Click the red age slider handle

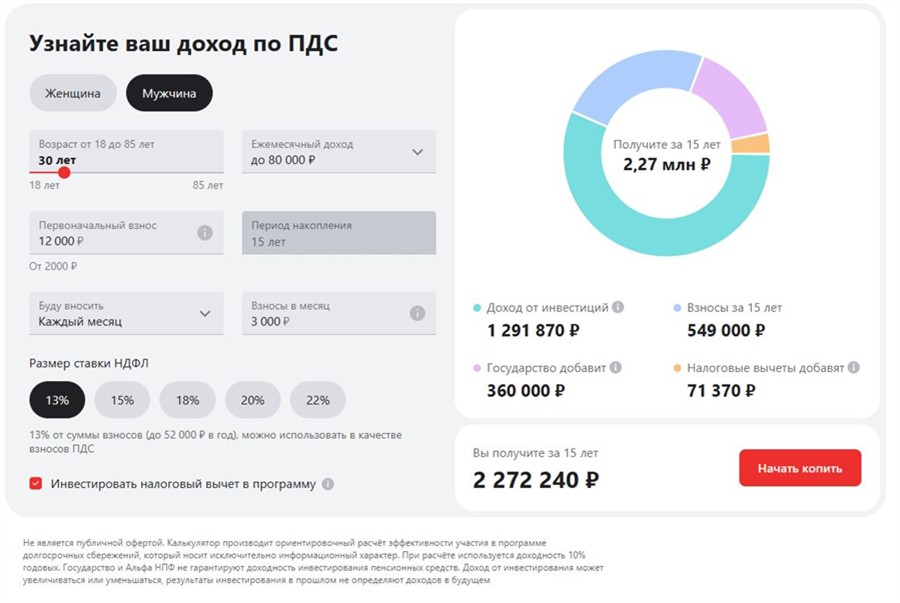[x=64, y=172]
